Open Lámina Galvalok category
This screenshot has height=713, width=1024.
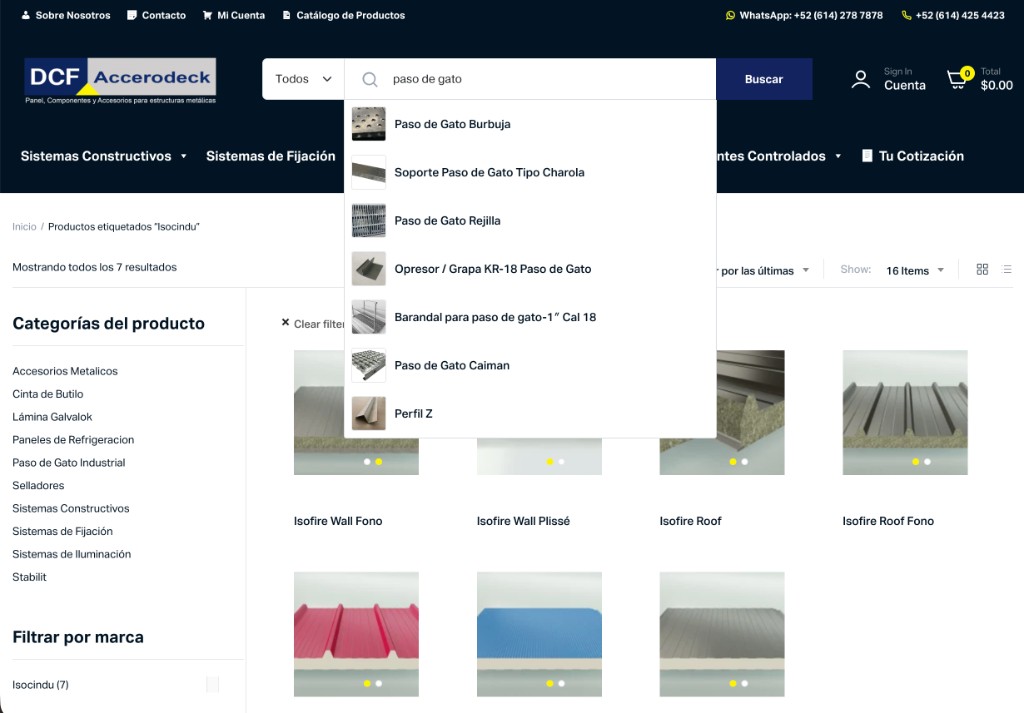coord(52,417)
